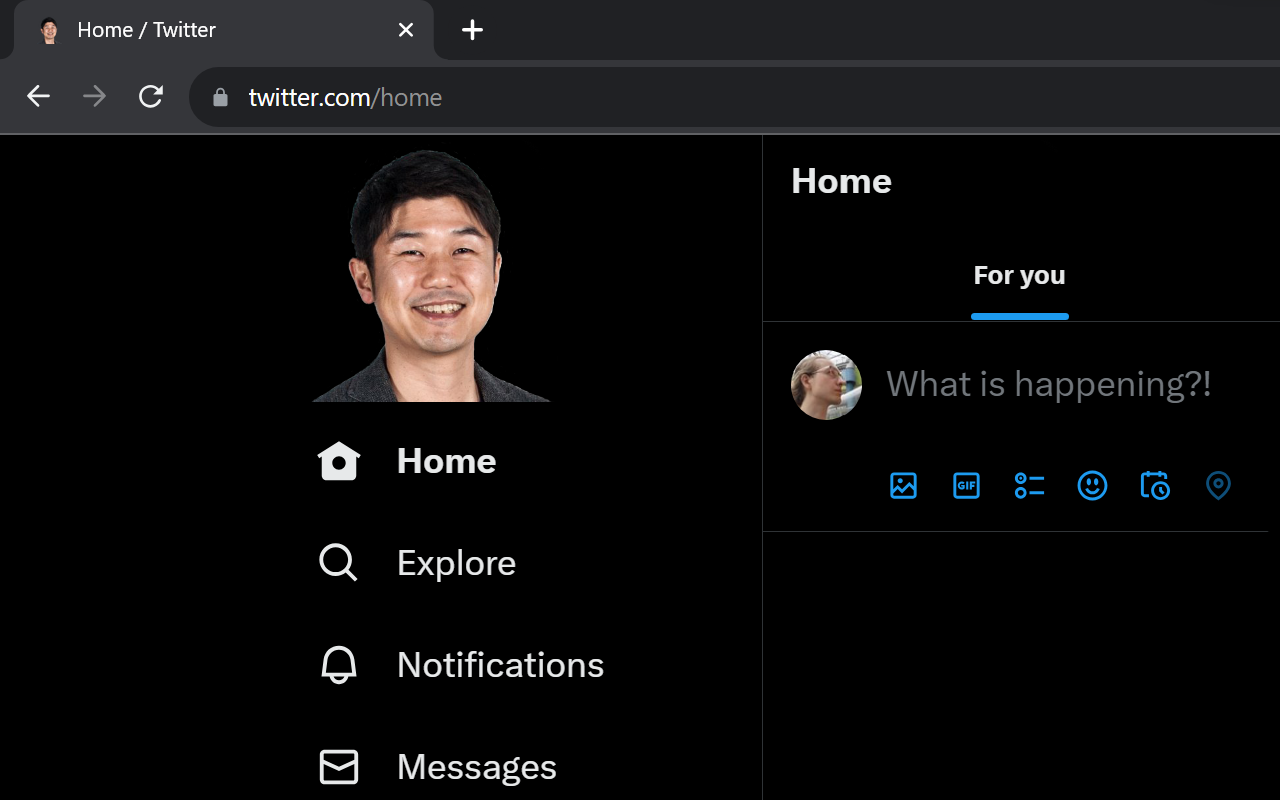Select the Explore magnifying glass icon
This screenshot has width=1280, height=800.
pos(338,563)
